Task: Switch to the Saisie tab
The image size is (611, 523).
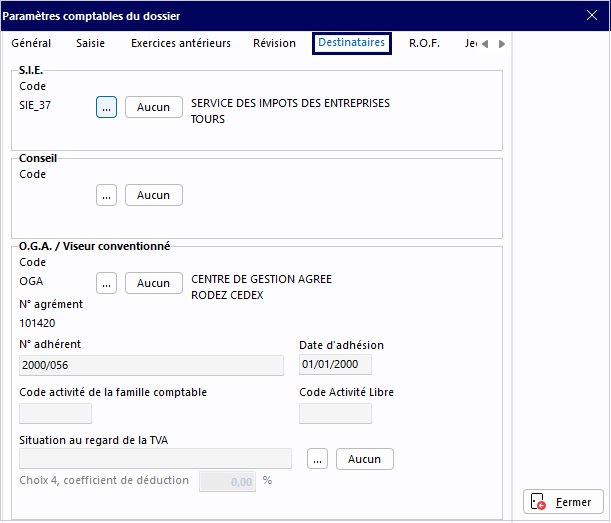Action: (90, 43)
